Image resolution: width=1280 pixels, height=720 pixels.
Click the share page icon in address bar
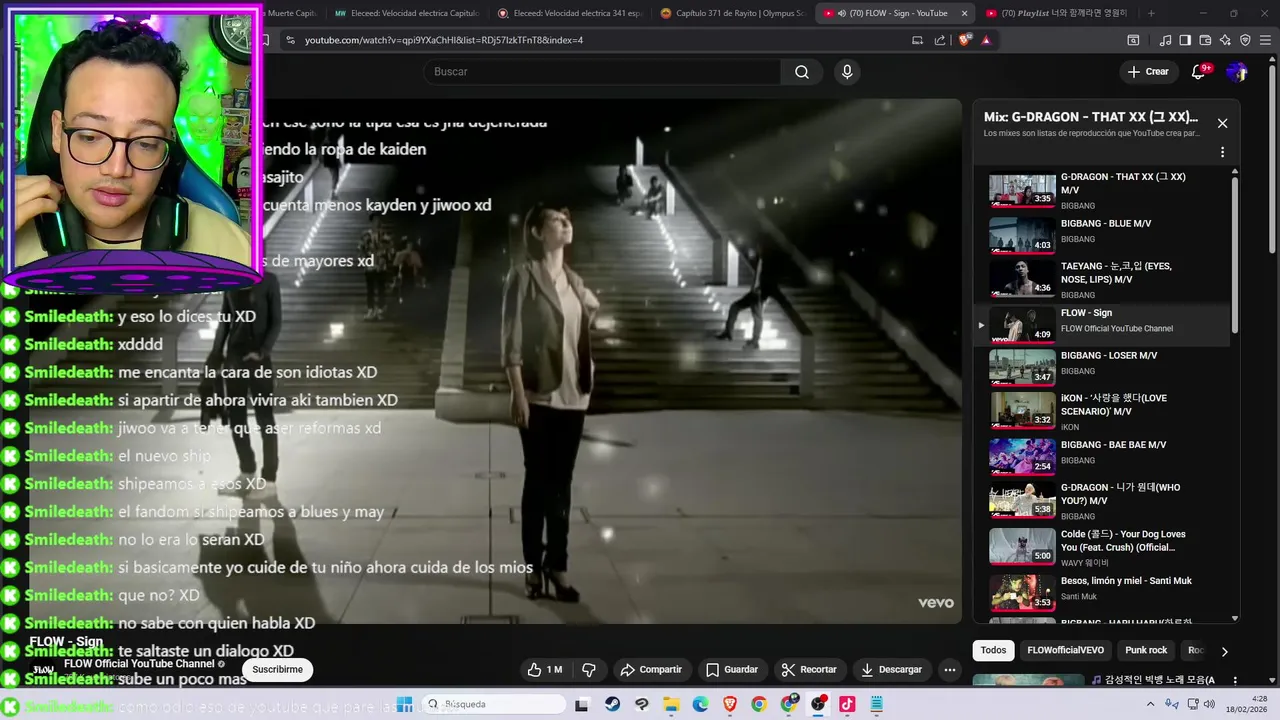point(940,40)
